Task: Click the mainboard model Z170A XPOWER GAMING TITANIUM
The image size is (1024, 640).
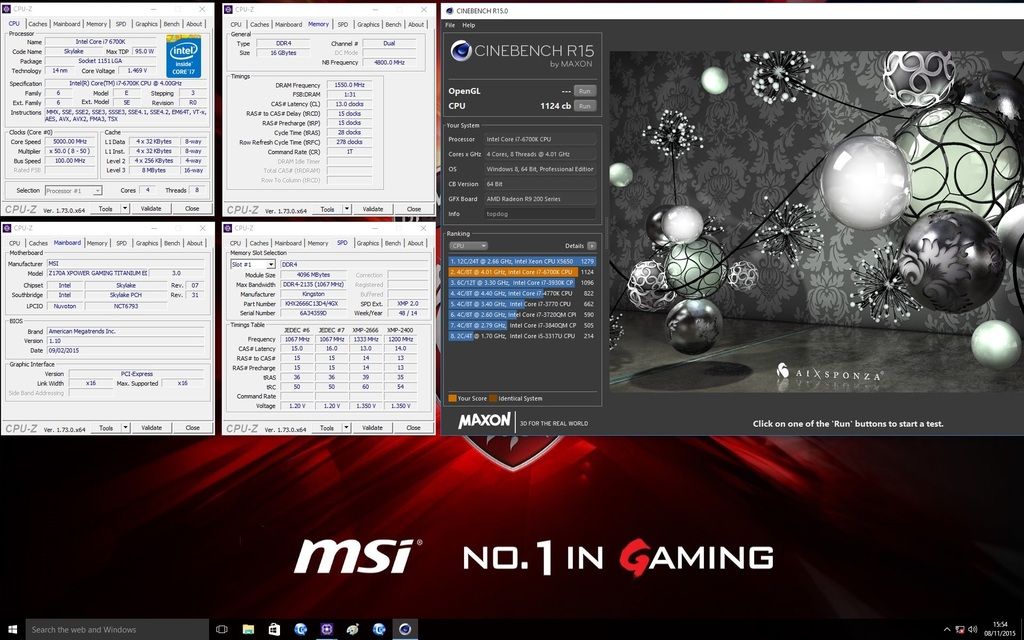Action: pos(97,273)
